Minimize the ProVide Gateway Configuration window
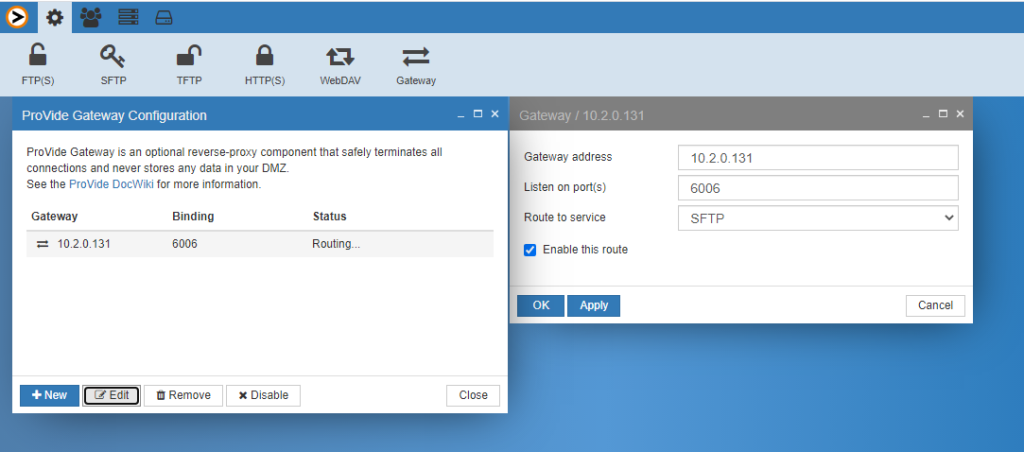This screenshot has width=1024, height=452. tap(461, 115)
